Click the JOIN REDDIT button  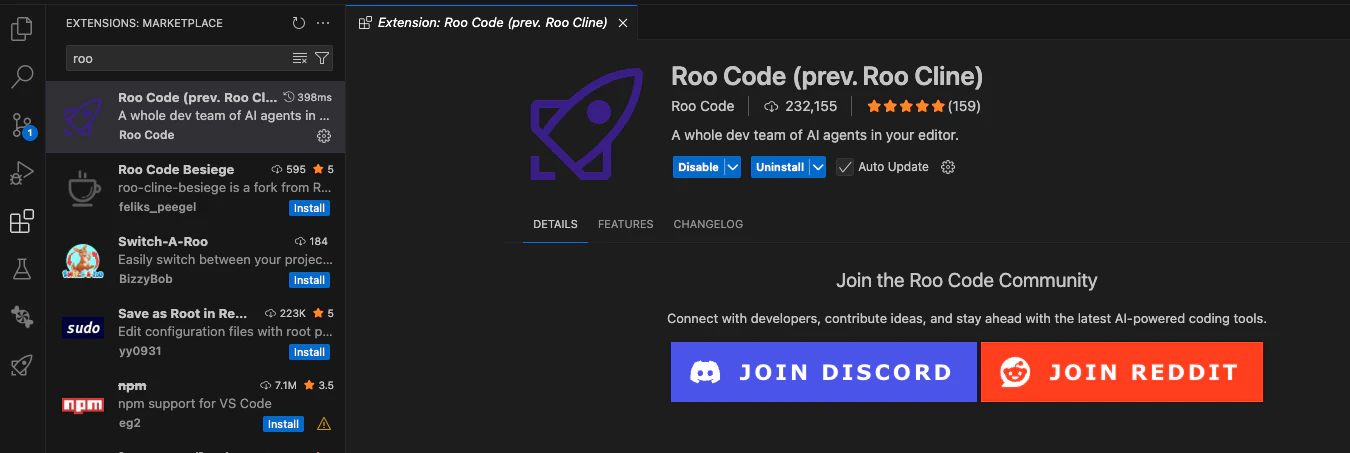tap(1122, 372)
